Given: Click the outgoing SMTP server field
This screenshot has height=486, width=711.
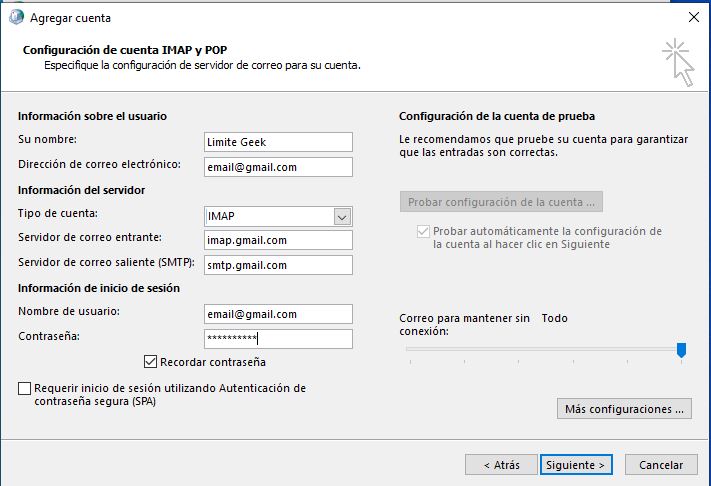Looking at the screenshot, I should pos(278,265).
